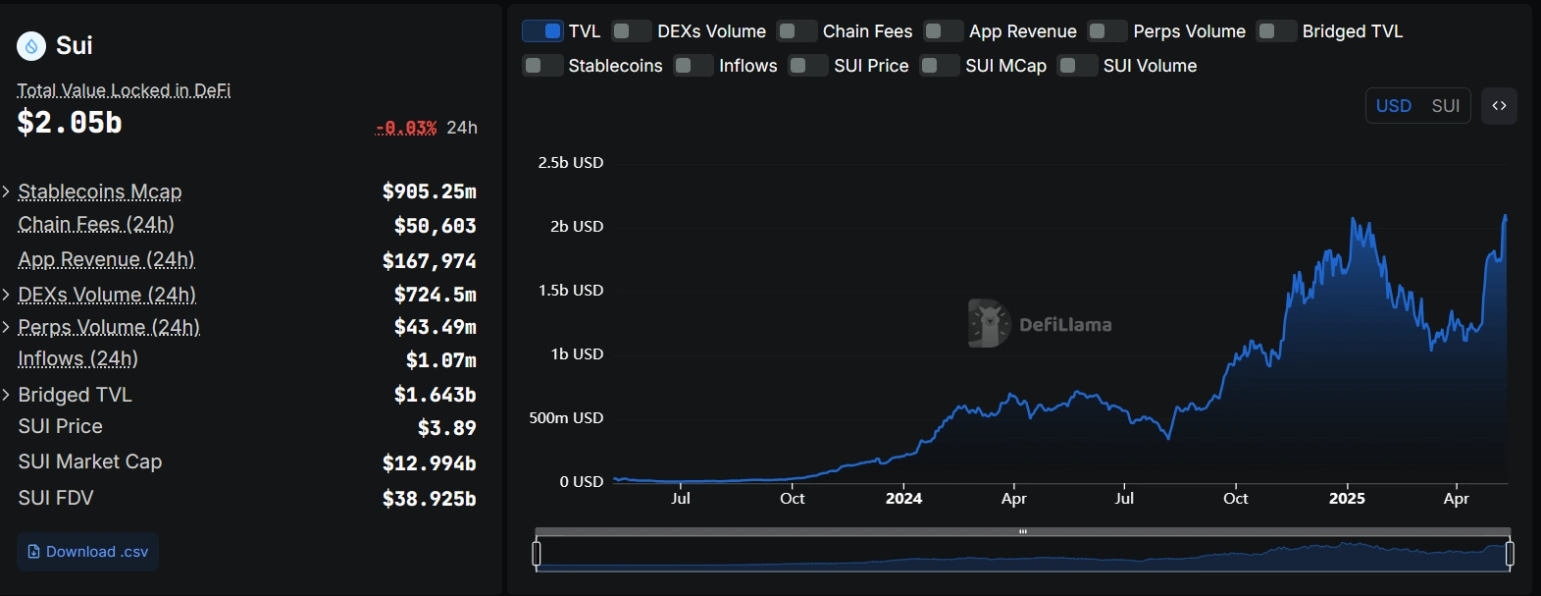The height and width of the screenshot is (596, 1541).
Task: Expand the Bridged TVL row chevron
Action: (x=7, y=395)
